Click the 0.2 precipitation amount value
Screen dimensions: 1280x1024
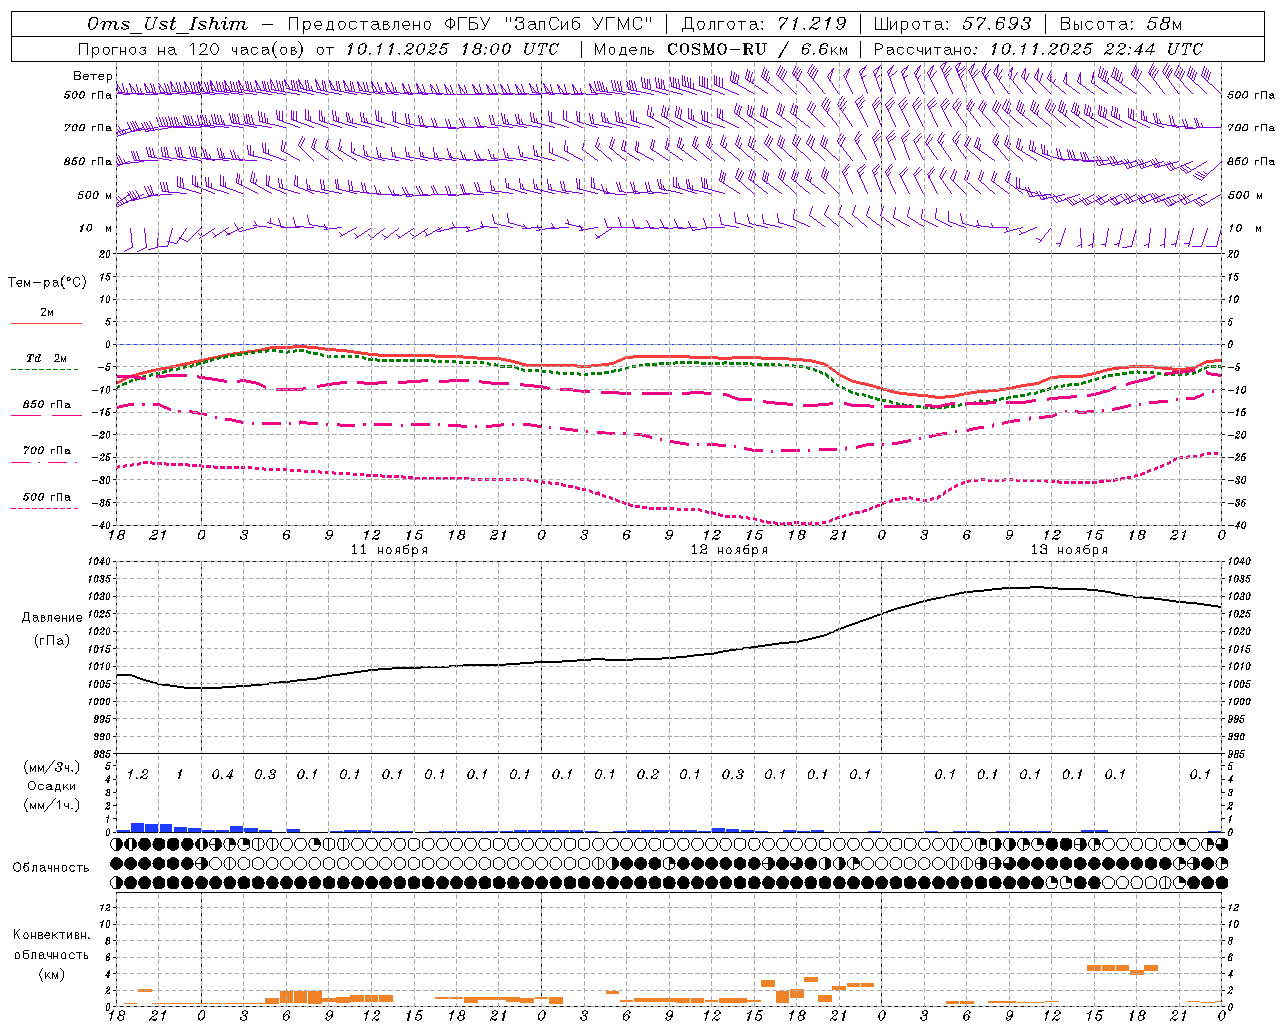pos(648,774)
